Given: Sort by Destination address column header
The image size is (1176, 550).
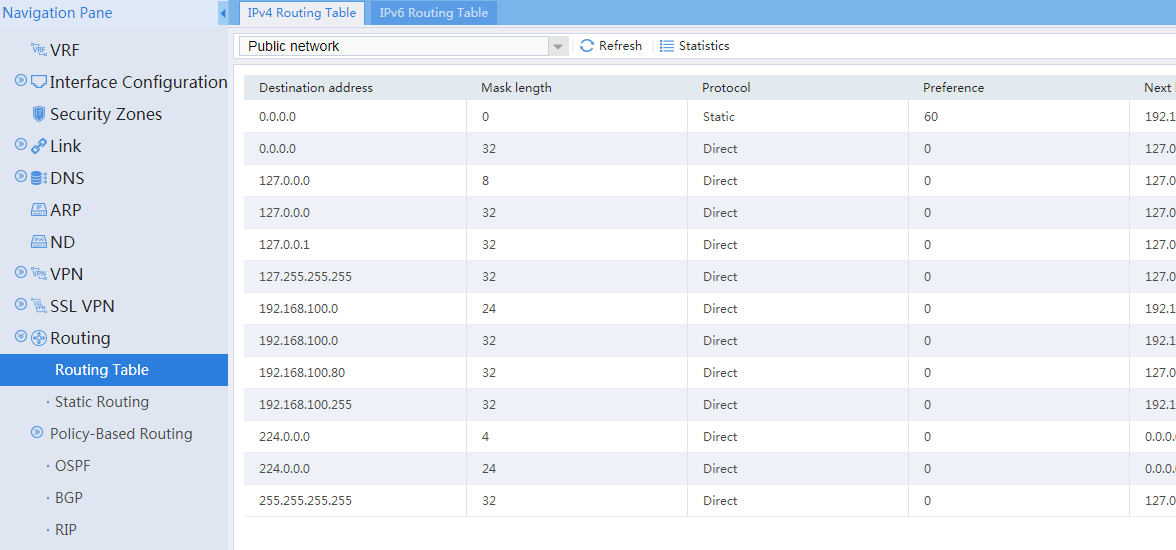Looking at the screenshot, I should (316, 88).
